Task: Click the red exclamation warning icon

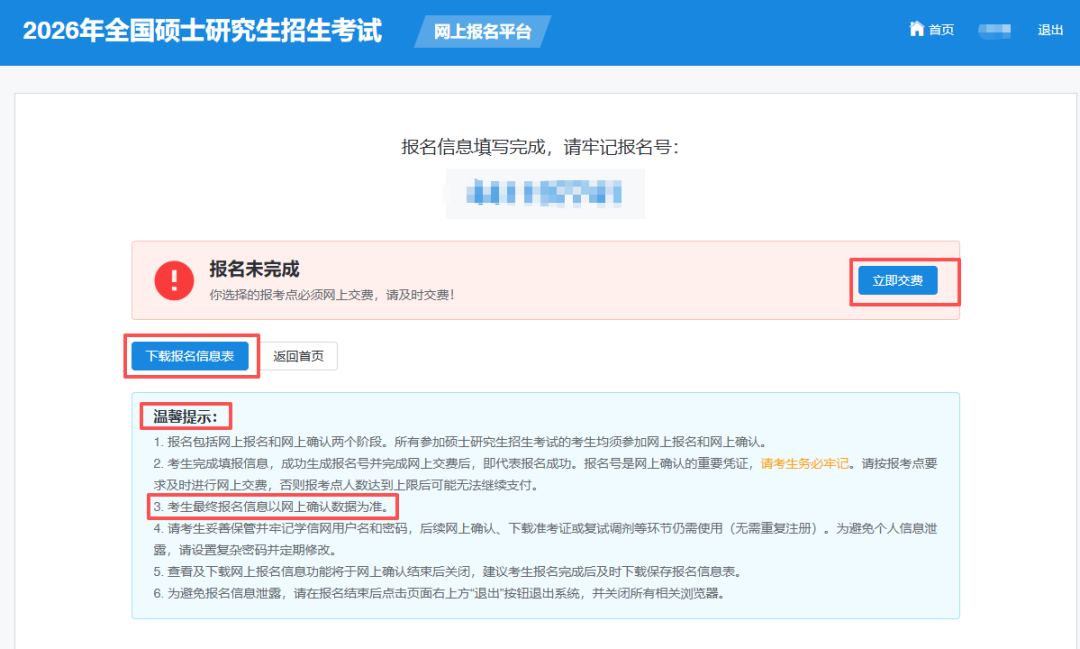Action: point(174,280)
